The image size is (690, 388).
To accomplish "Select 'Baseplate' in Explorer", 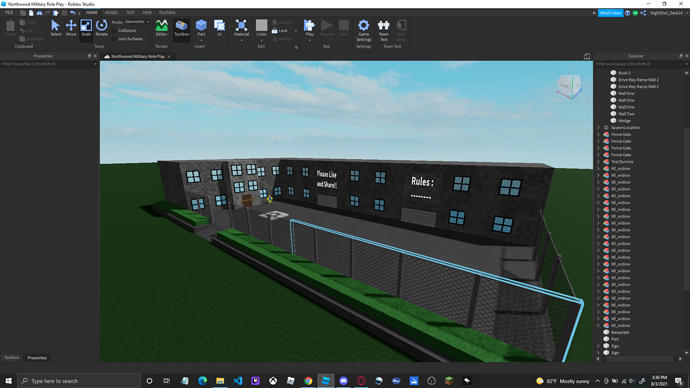I will (620, 332).
